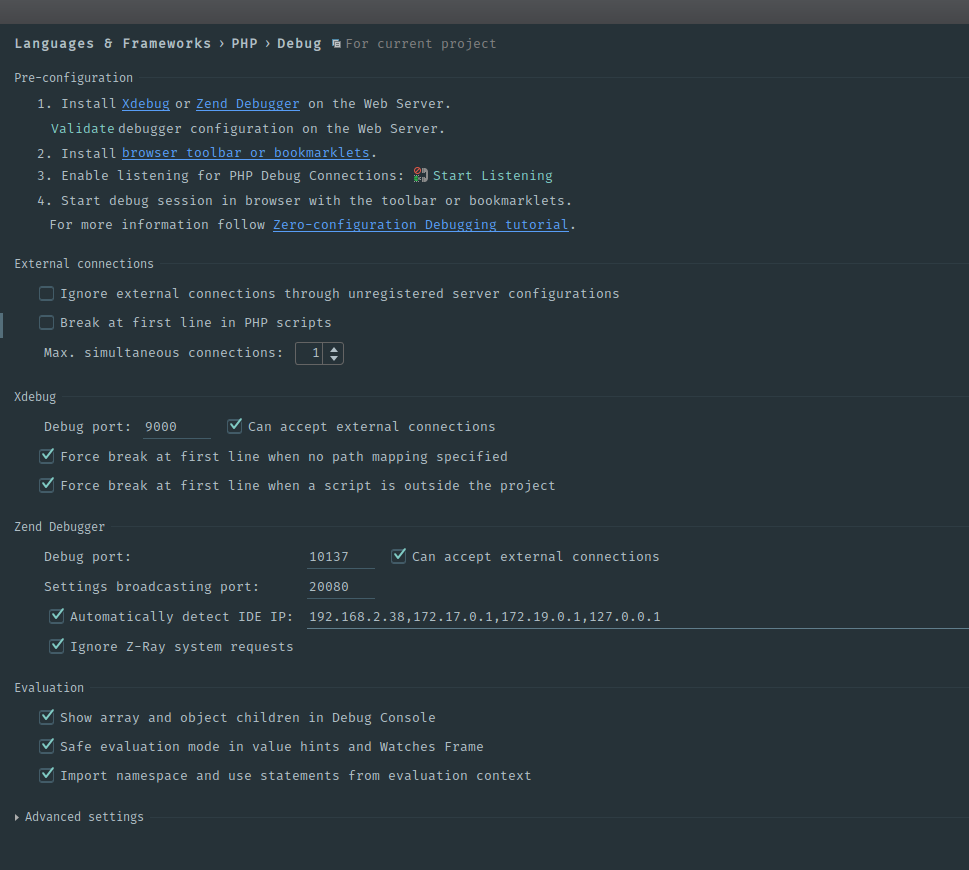Screen dimensions: 969x870
Task: Check 'Break at first line in PHP scripts'
Action: click(x=46, y=323)
